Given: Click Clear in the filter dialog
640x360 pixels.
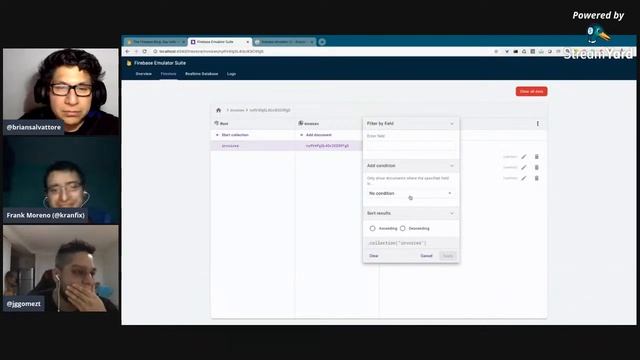Looking at the screenshot, I should pos(374,256).
